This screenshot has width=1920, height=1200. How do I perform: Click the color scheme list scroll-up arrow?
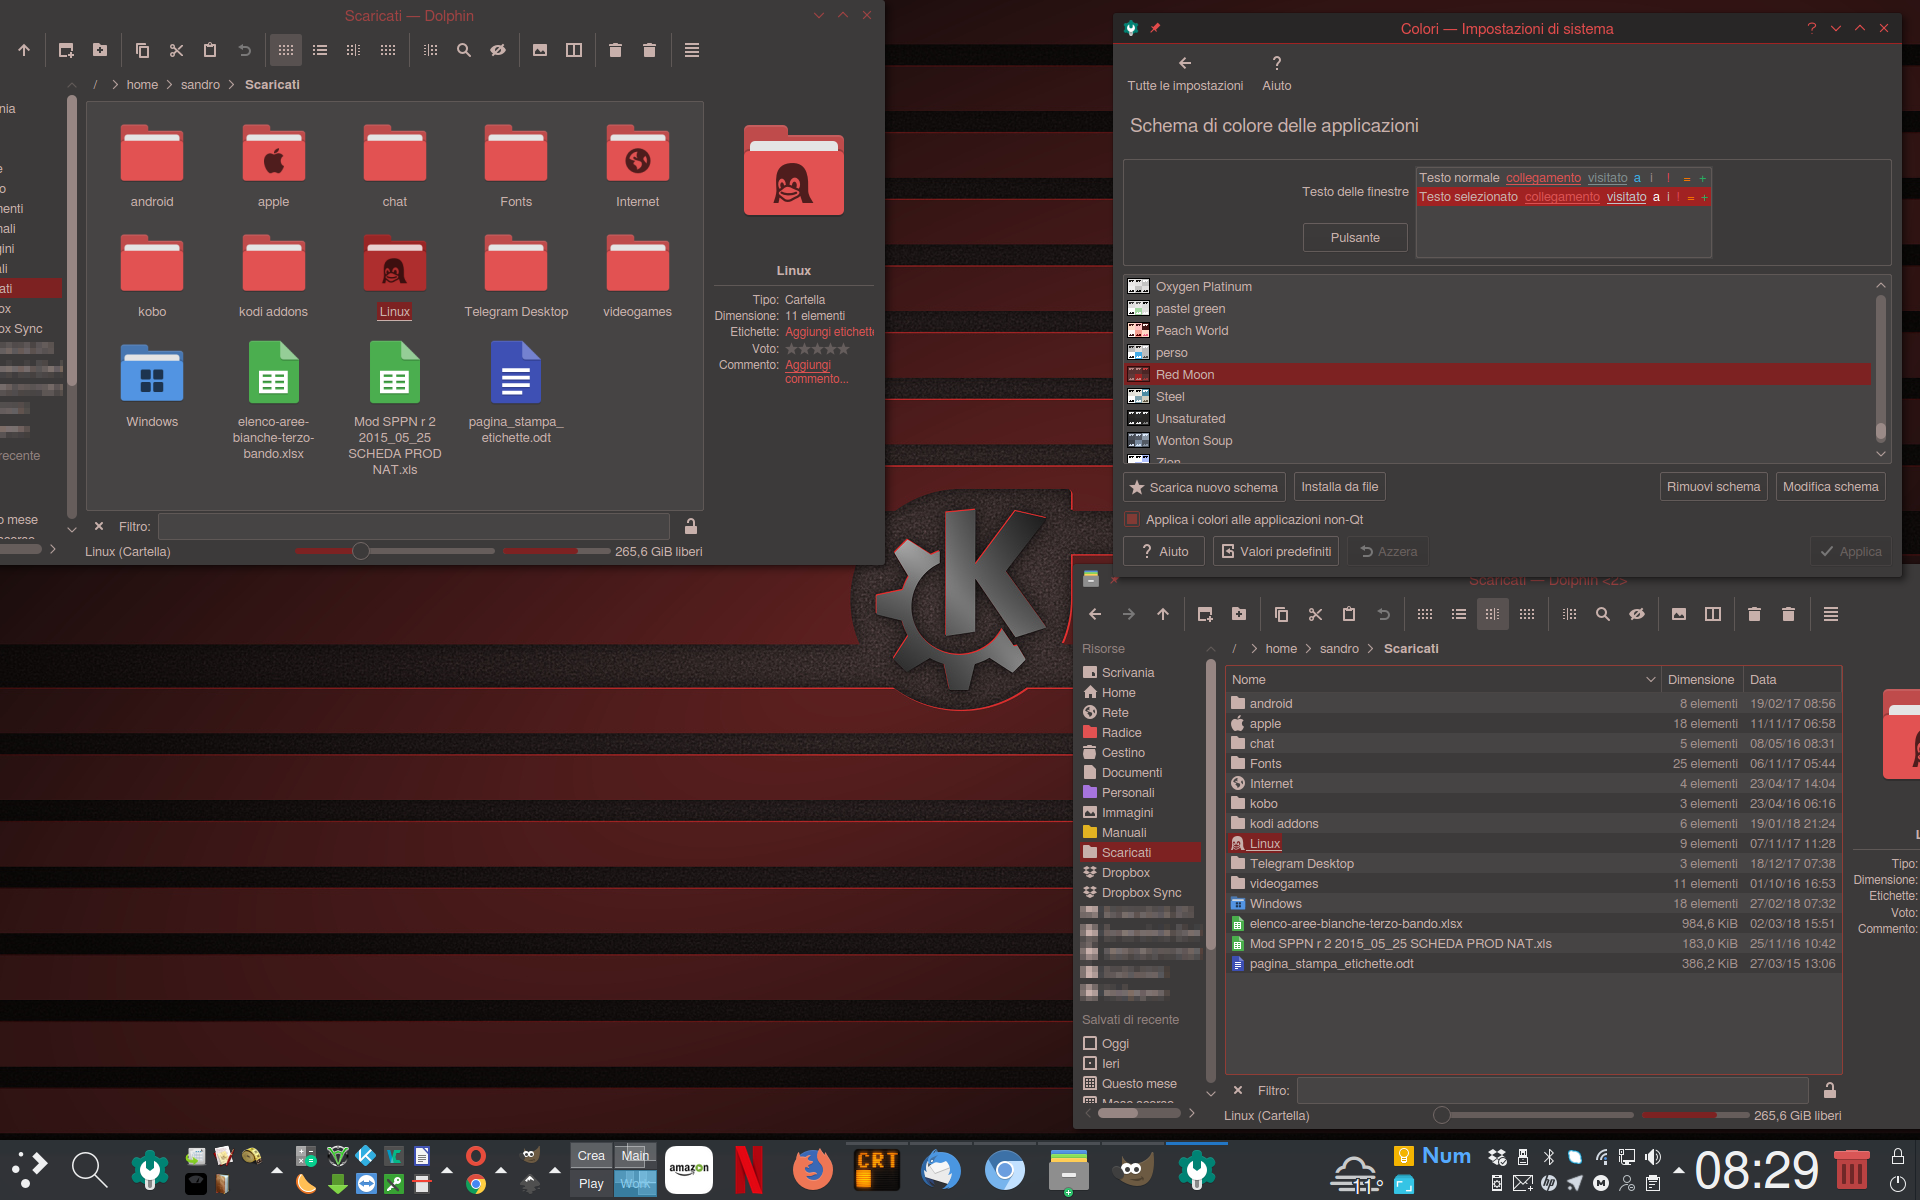pyautogui.click(x=1881, y=285)
